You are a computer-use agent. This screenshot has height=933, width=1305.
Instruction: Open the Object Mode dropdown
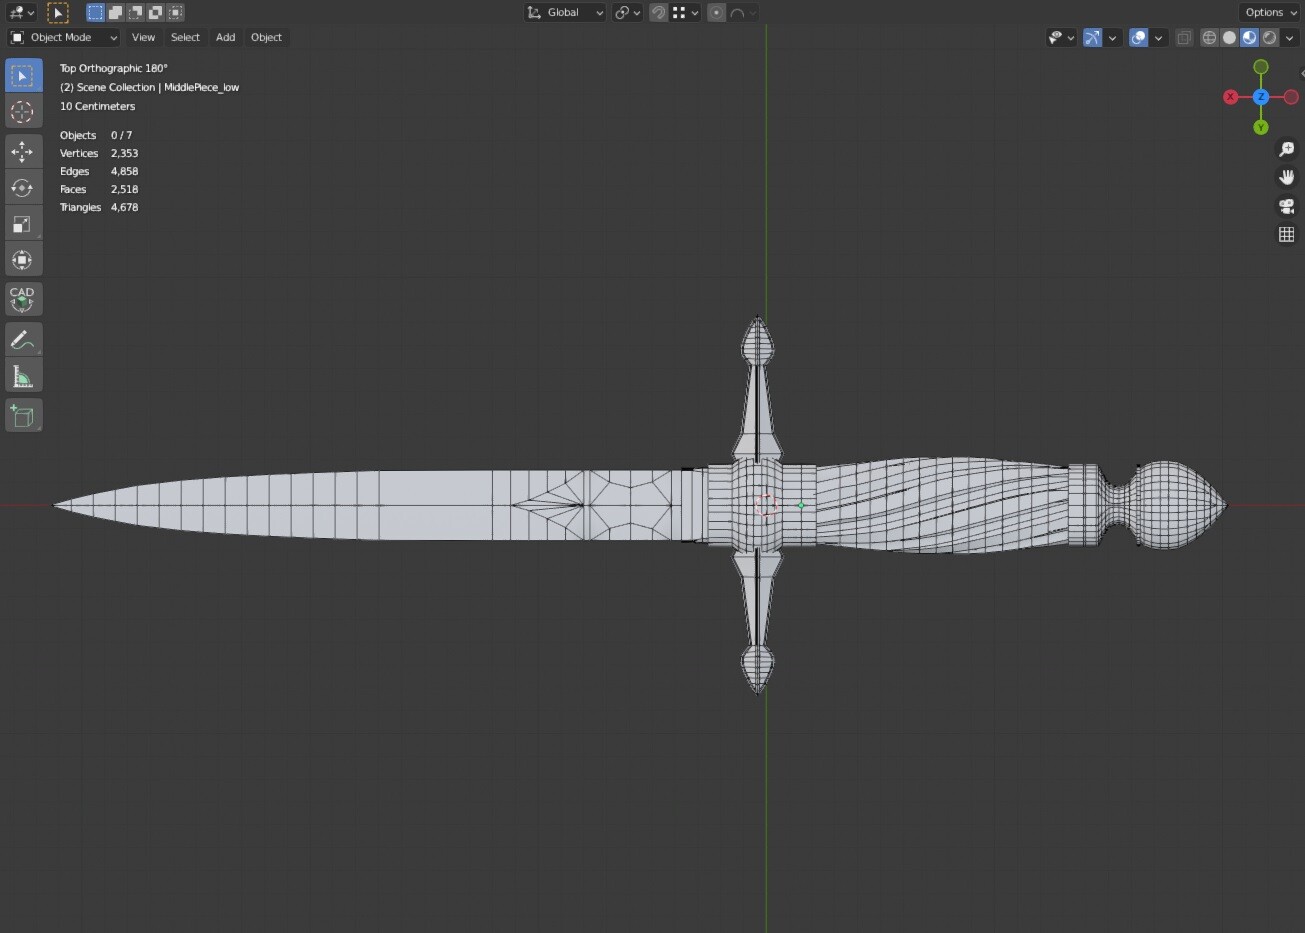pos(63,37)
